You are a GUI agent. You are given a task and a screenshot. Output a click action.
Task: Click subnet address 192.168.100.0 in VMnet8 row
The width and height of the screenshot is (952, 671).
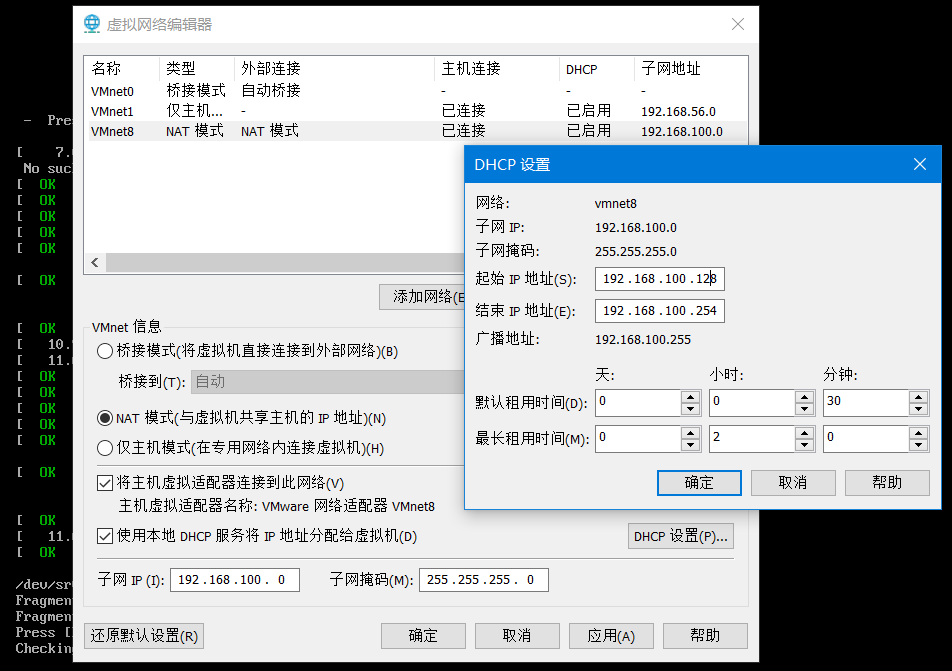pos(682,132)
